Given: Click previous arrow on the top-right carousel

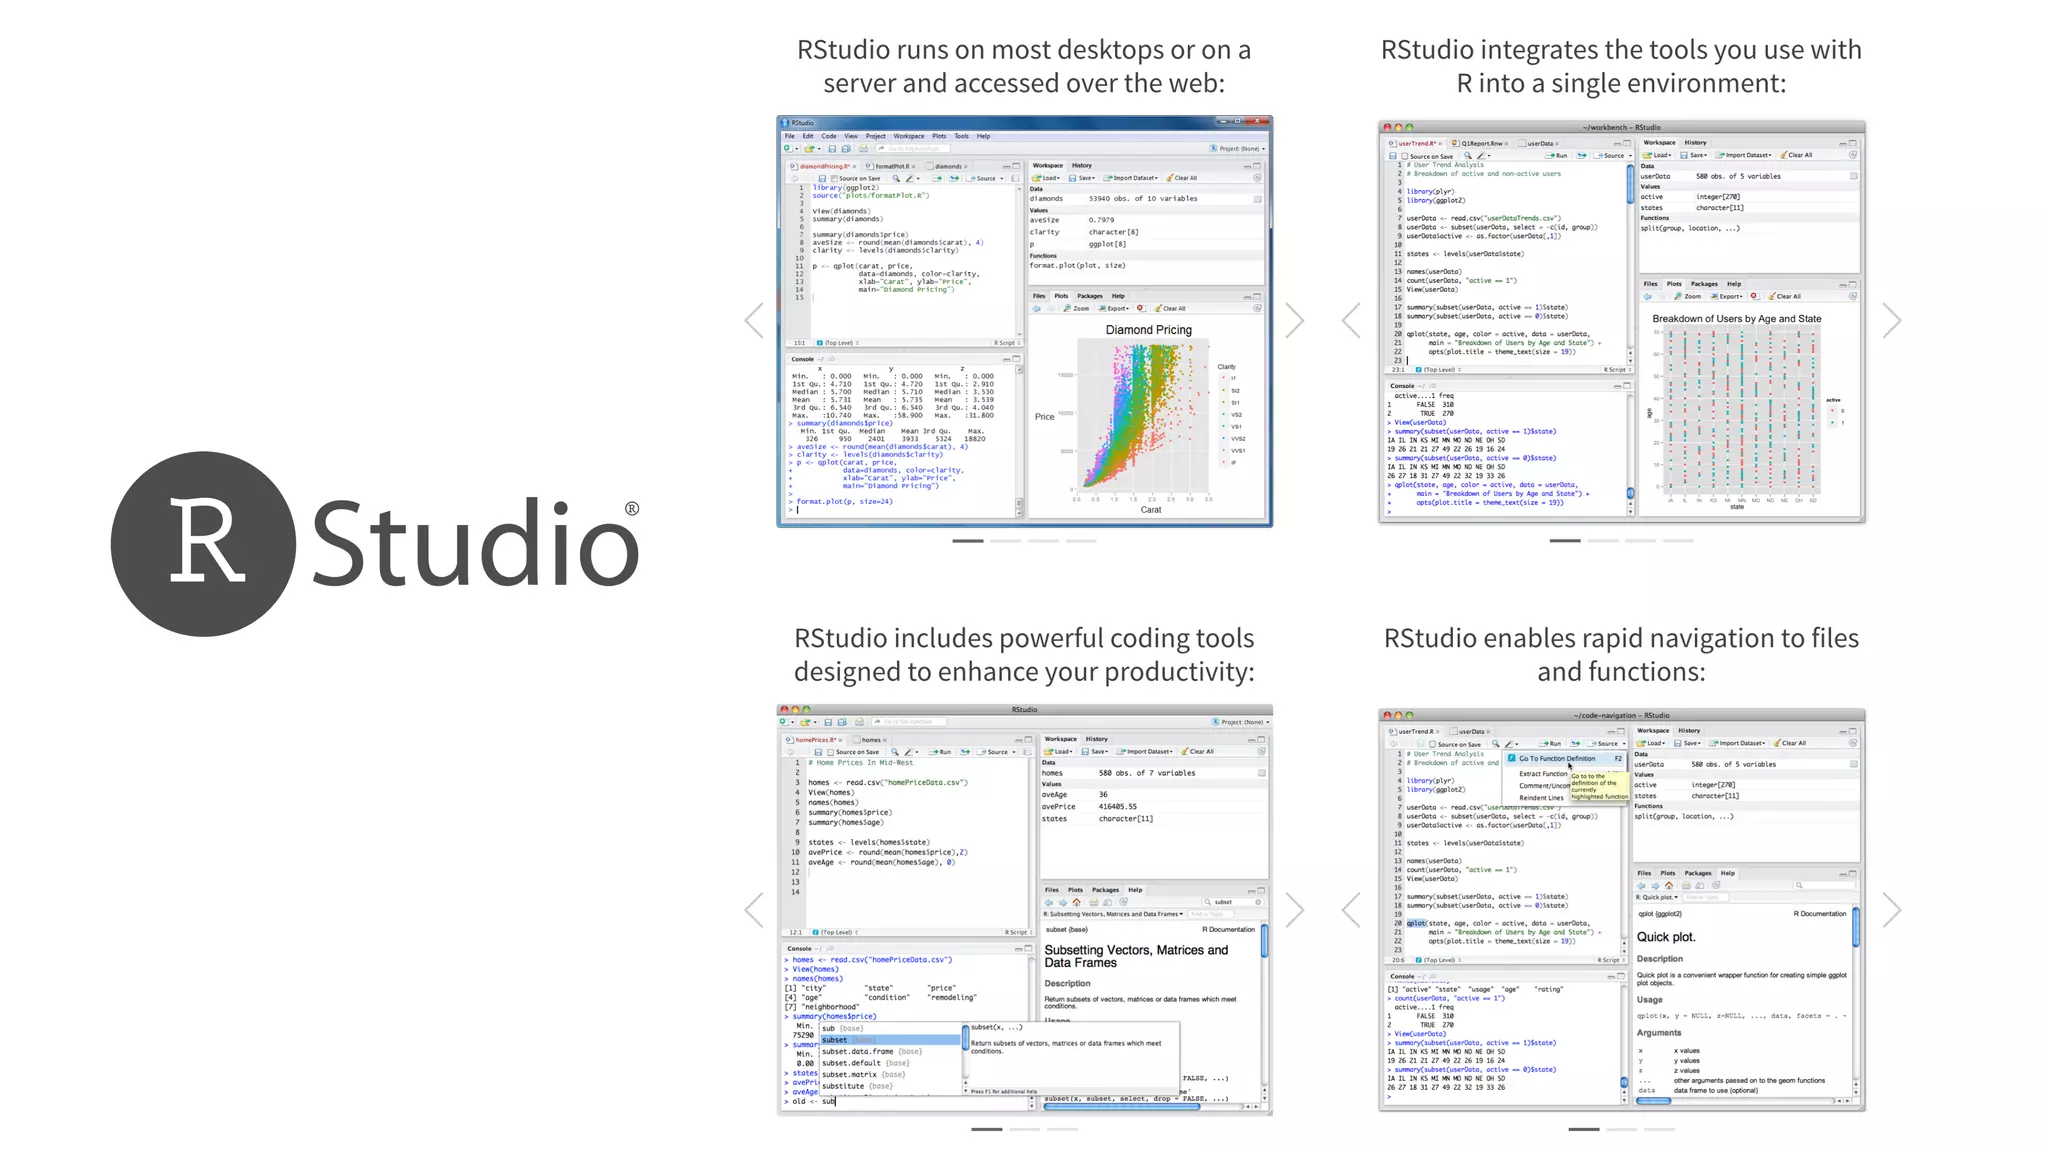Looking at the screenshot, I should [x=1351, y=321].
